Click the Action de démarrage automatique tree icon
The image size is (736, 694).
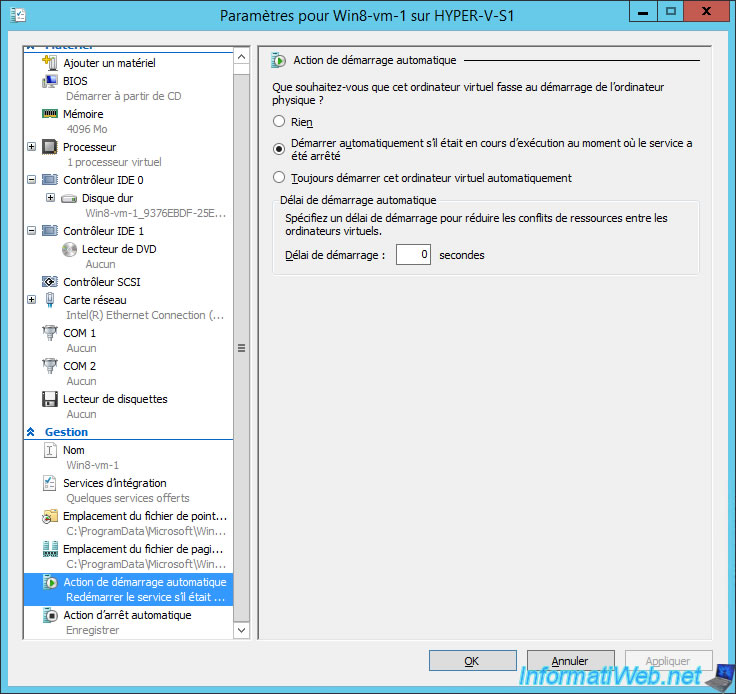50,582
